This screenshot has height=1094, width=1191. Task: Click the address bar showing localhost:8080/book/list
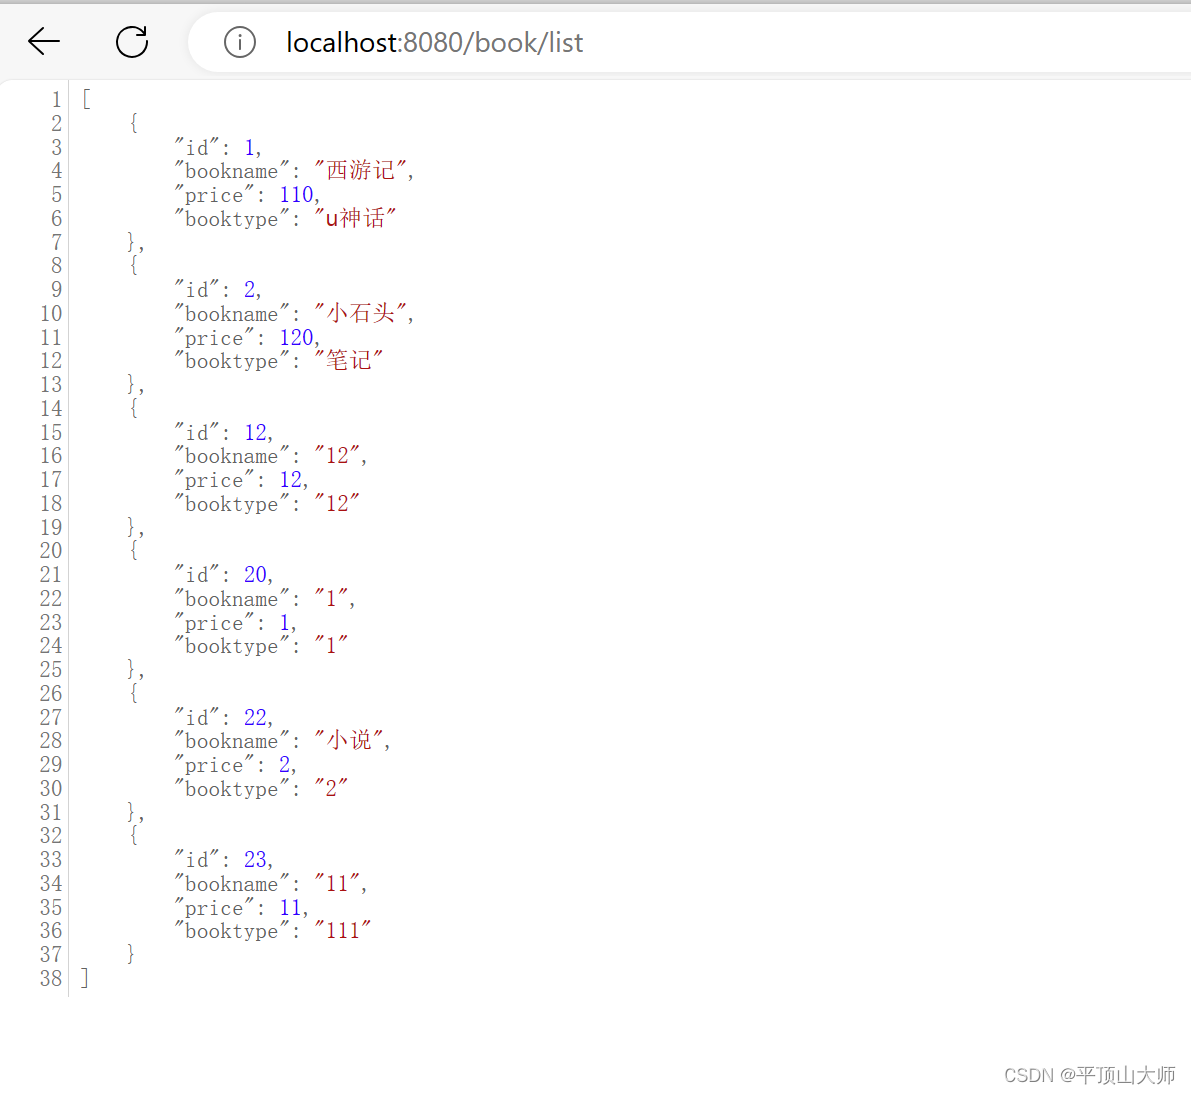point(434,42)
